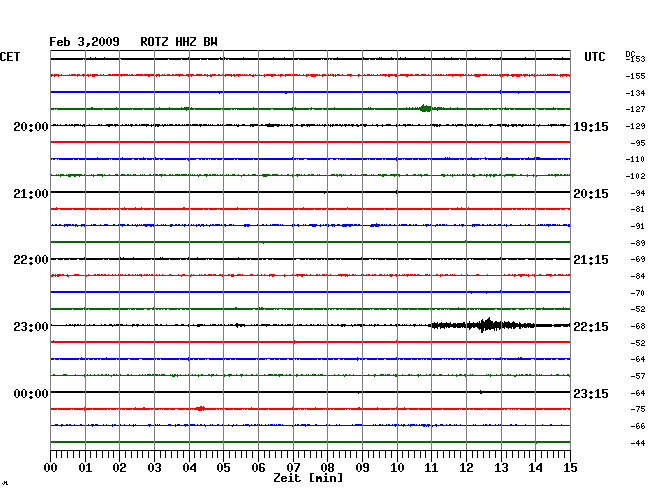Select the '02' minute tick label
Image resolution: width=650 pixels, height=494 pixels.
119,467
